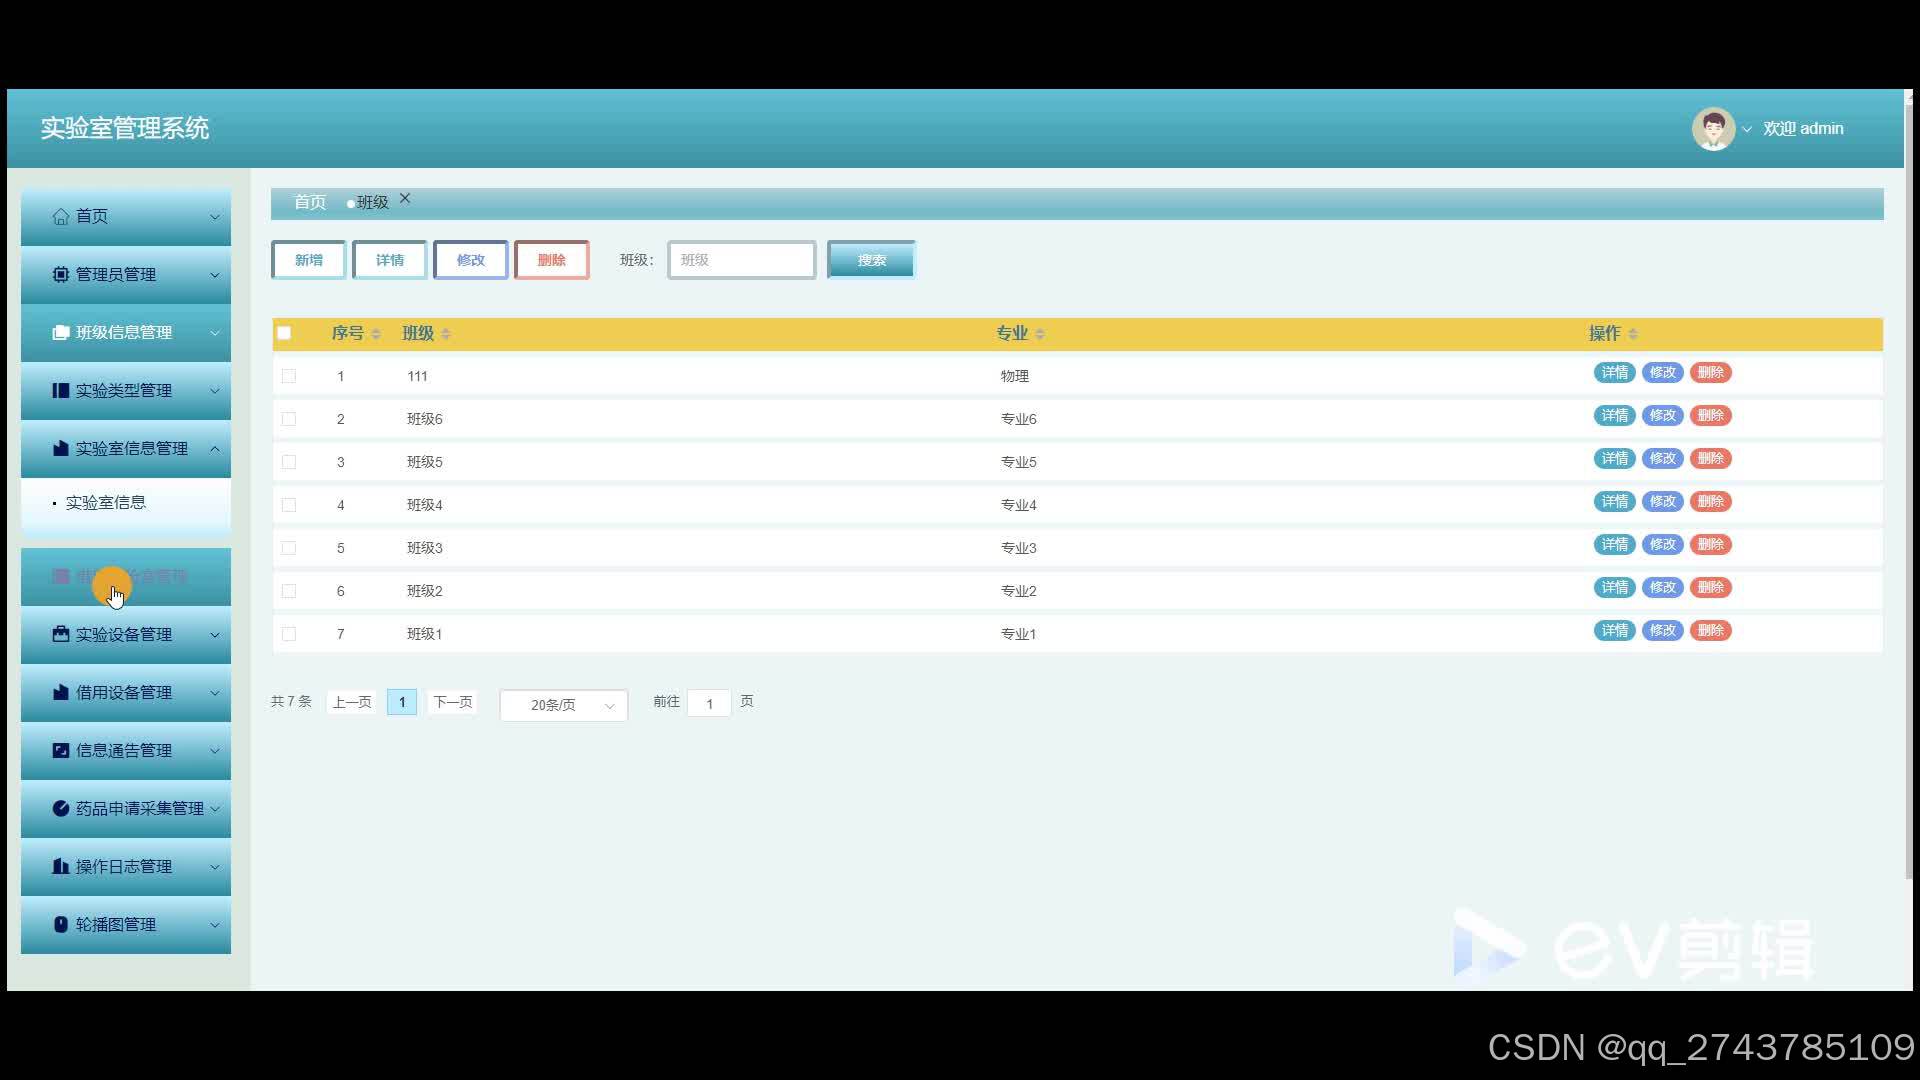The width and height of the screenshot is (1920, 1080).
Task: Open the 实验室信息 submenu item
Action: coord(106,503)
